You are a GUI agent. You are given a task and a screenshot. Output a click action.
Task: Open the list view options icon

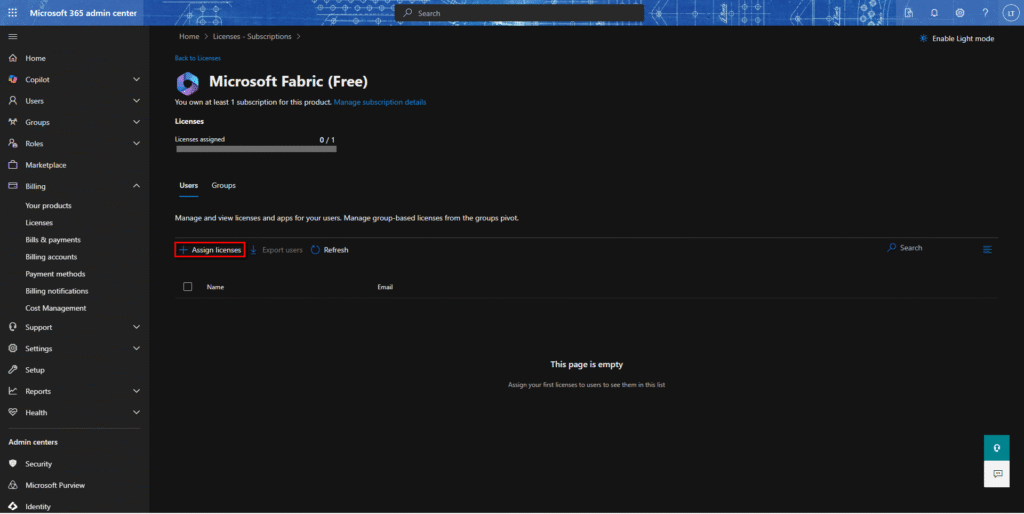pyautogui.click(x=988, y=249)
